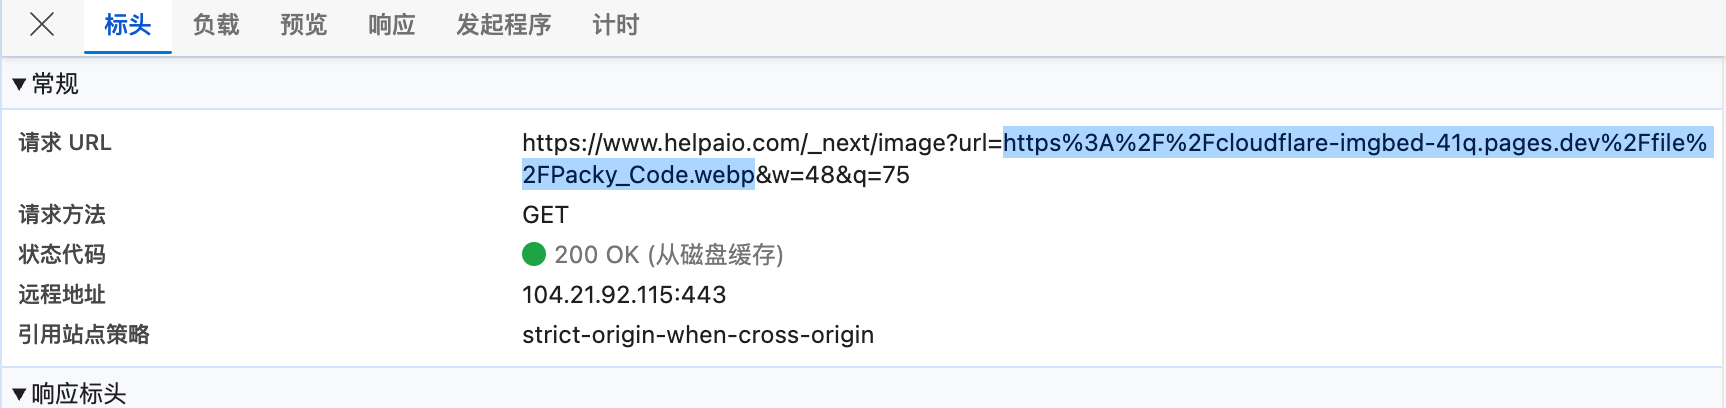Collapse the 常规 section triangle
Image resolution: width=1726 pixels, height=408 pixels.
19,85
